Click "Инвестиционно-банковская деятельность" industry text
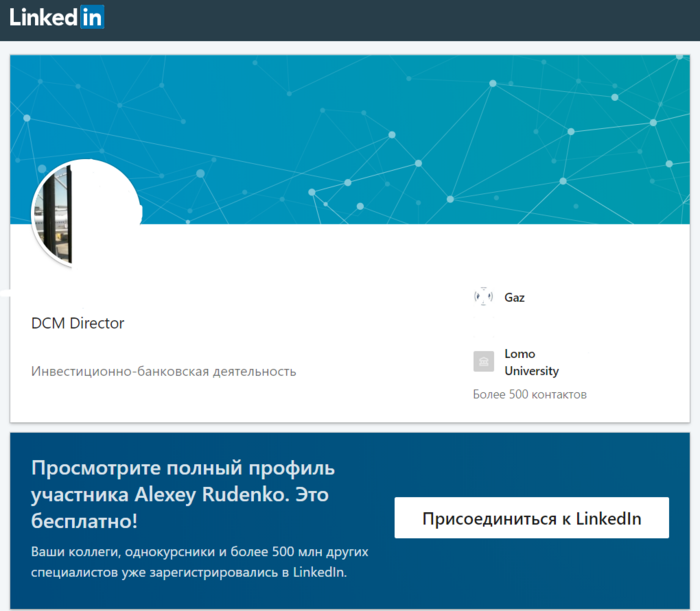This screenshot has height=611, width=700. point(164,371)
